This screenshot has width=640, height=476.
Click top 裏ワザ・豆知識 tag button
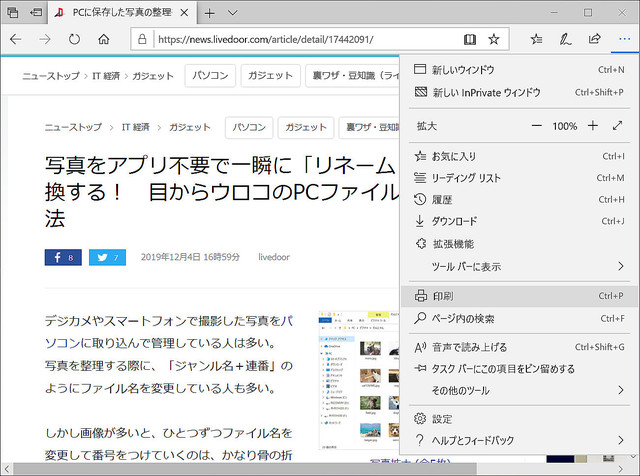pyautogui.click(x=353, y=76)
